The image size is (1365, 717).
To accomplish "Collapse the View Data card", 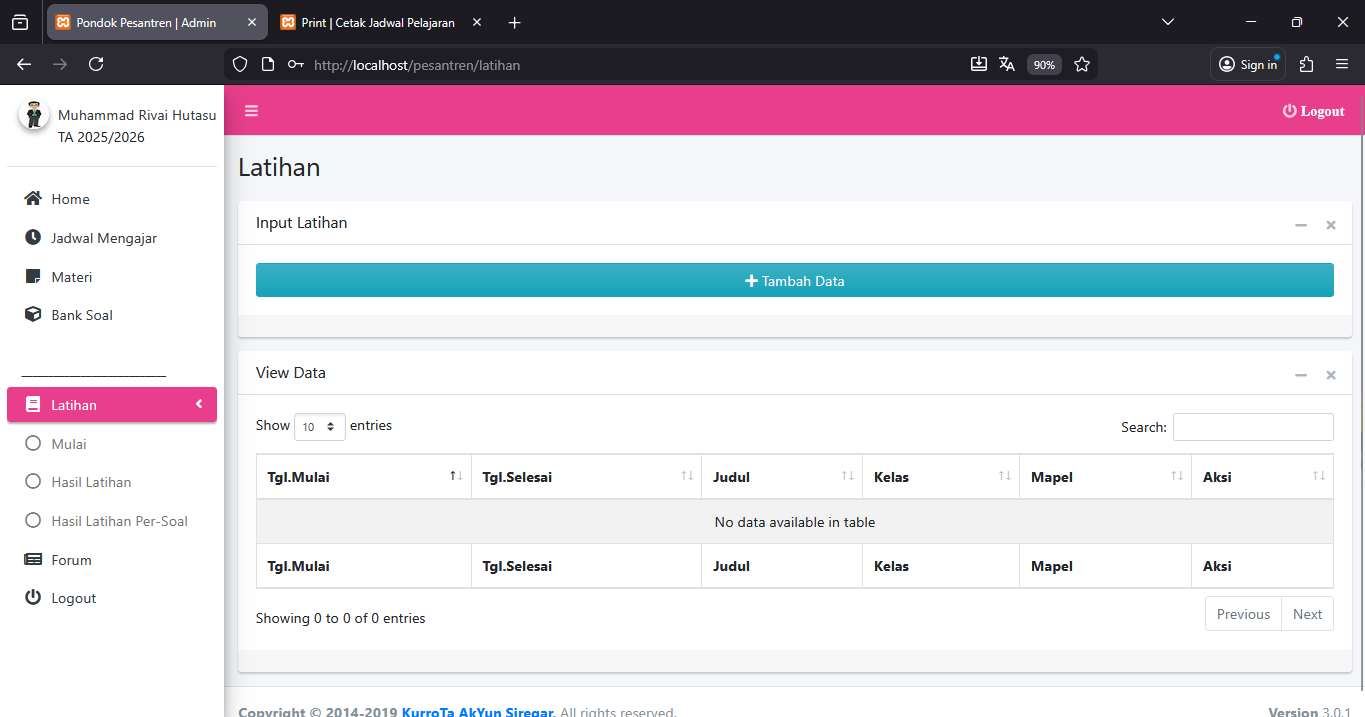I will (1300, 375).
